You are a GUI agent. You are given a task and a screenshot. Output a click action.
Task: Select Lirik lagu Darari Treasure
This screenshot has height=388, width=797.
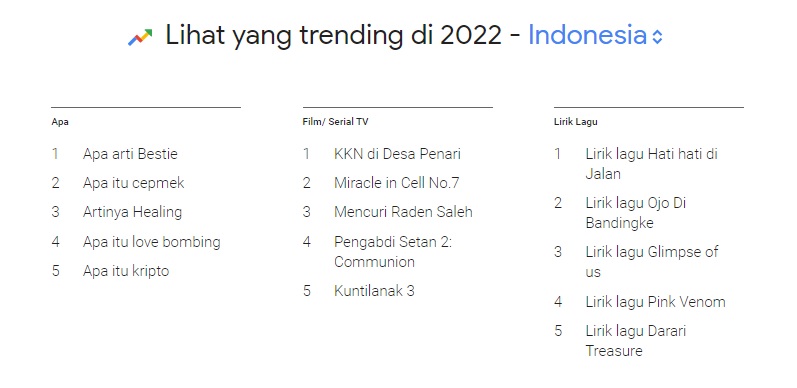[636, 341]
